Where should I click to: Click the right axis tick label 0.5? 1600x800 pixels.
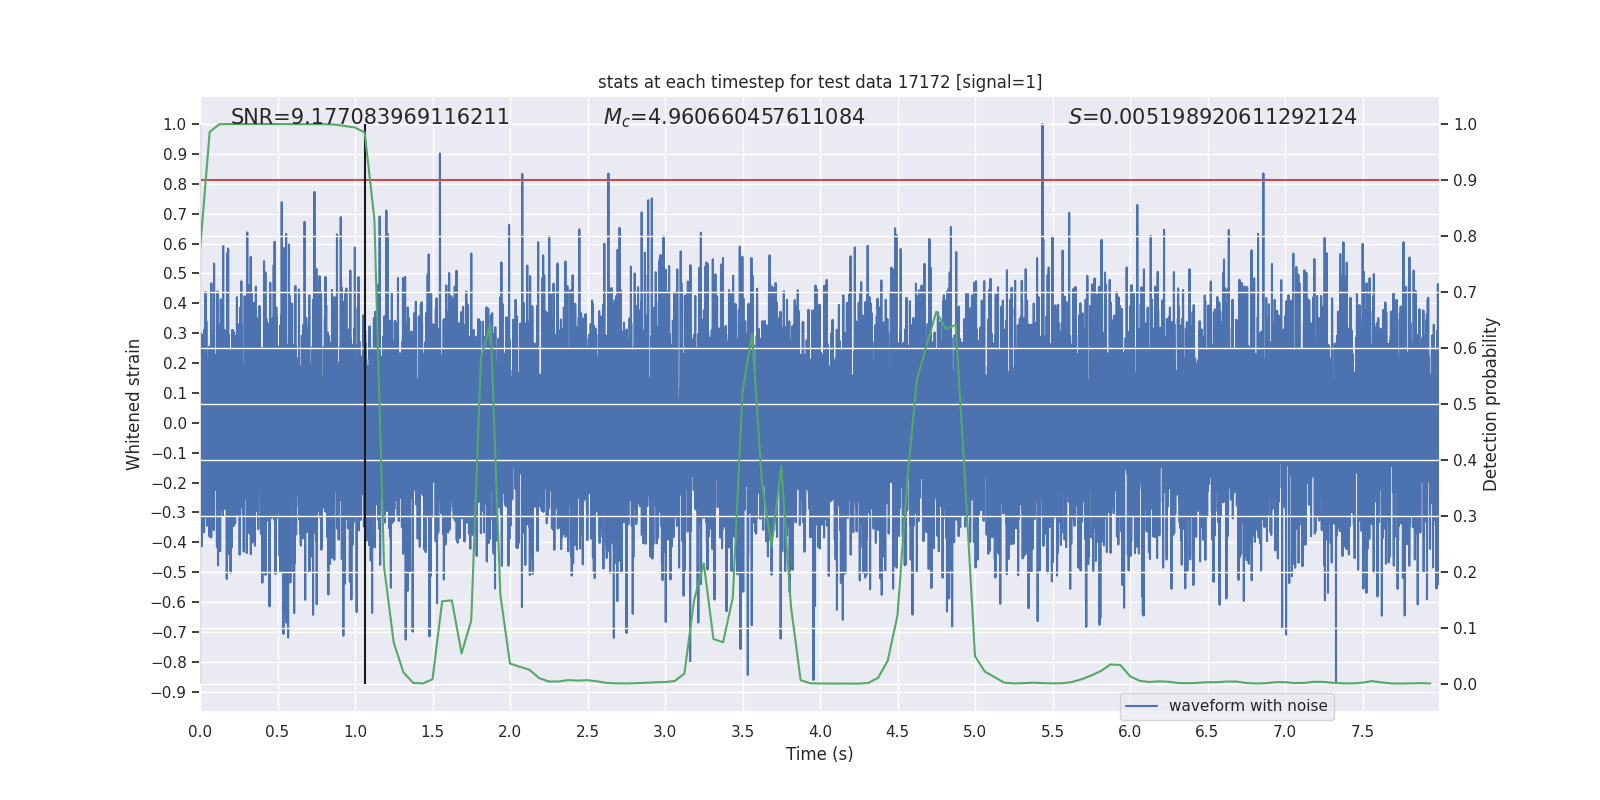point(1465,404)
